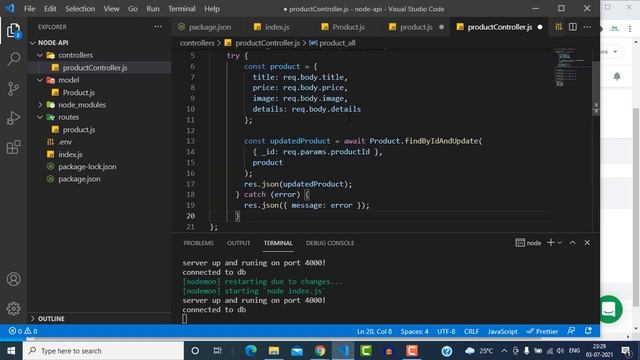Change language mode via JavaScript indicator
640x360 pixels.
502,331
